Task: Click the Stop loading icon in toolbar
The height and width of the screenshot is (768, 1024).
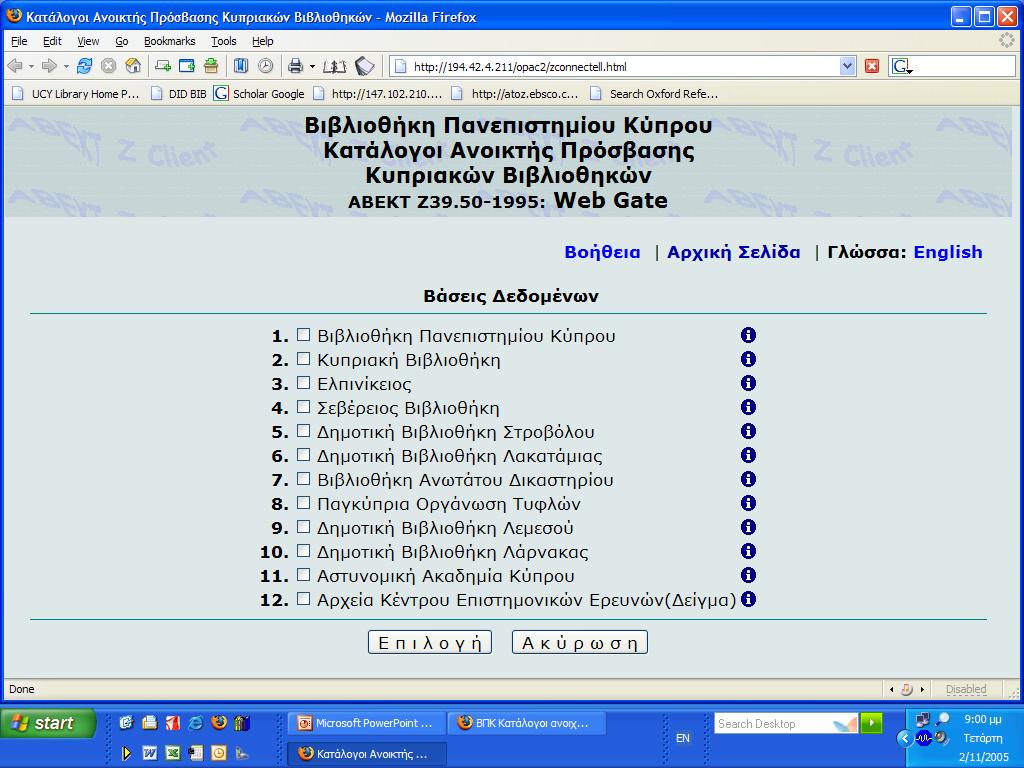Action: pyautogui.click(x=108, y=66)
